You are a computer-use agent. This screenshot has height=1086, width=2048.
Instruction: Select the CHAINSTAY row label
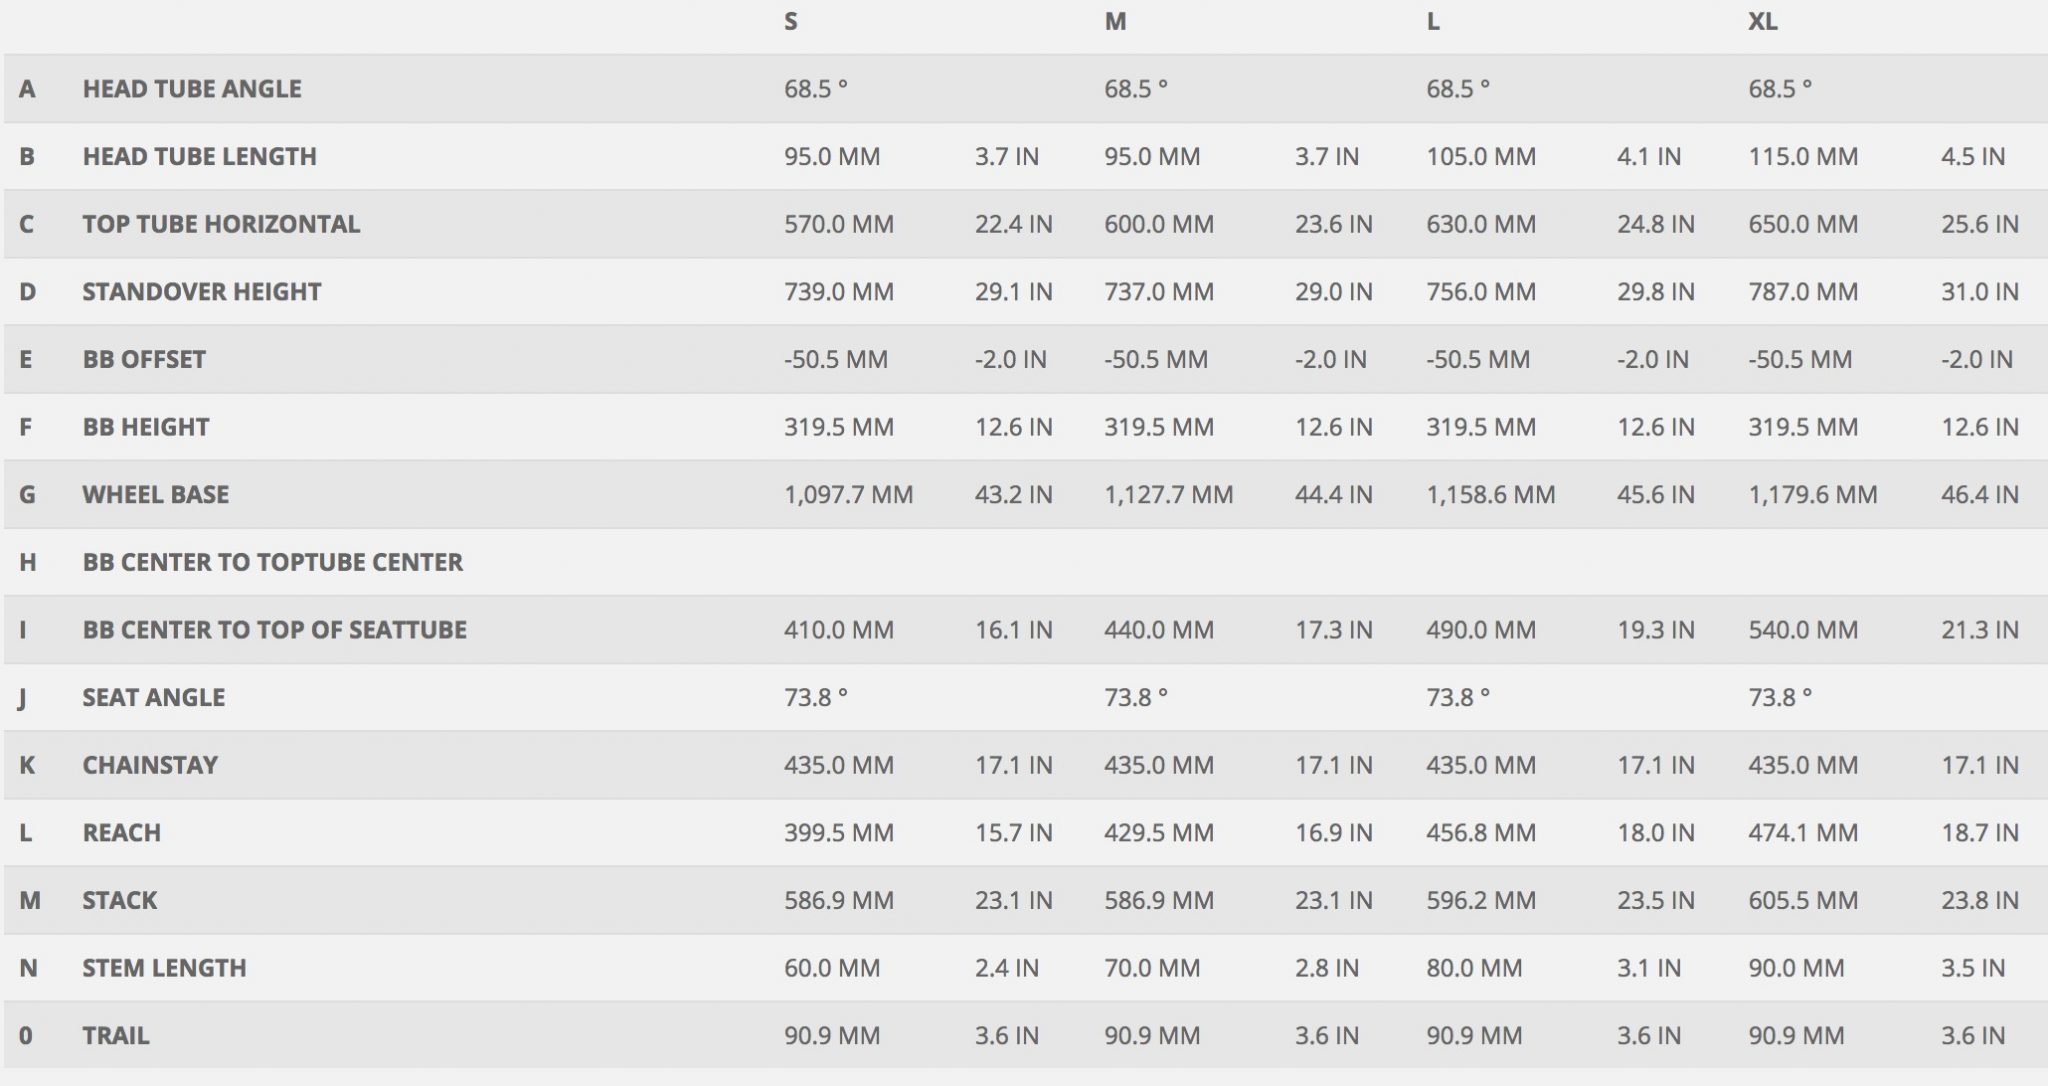point(150,766)
